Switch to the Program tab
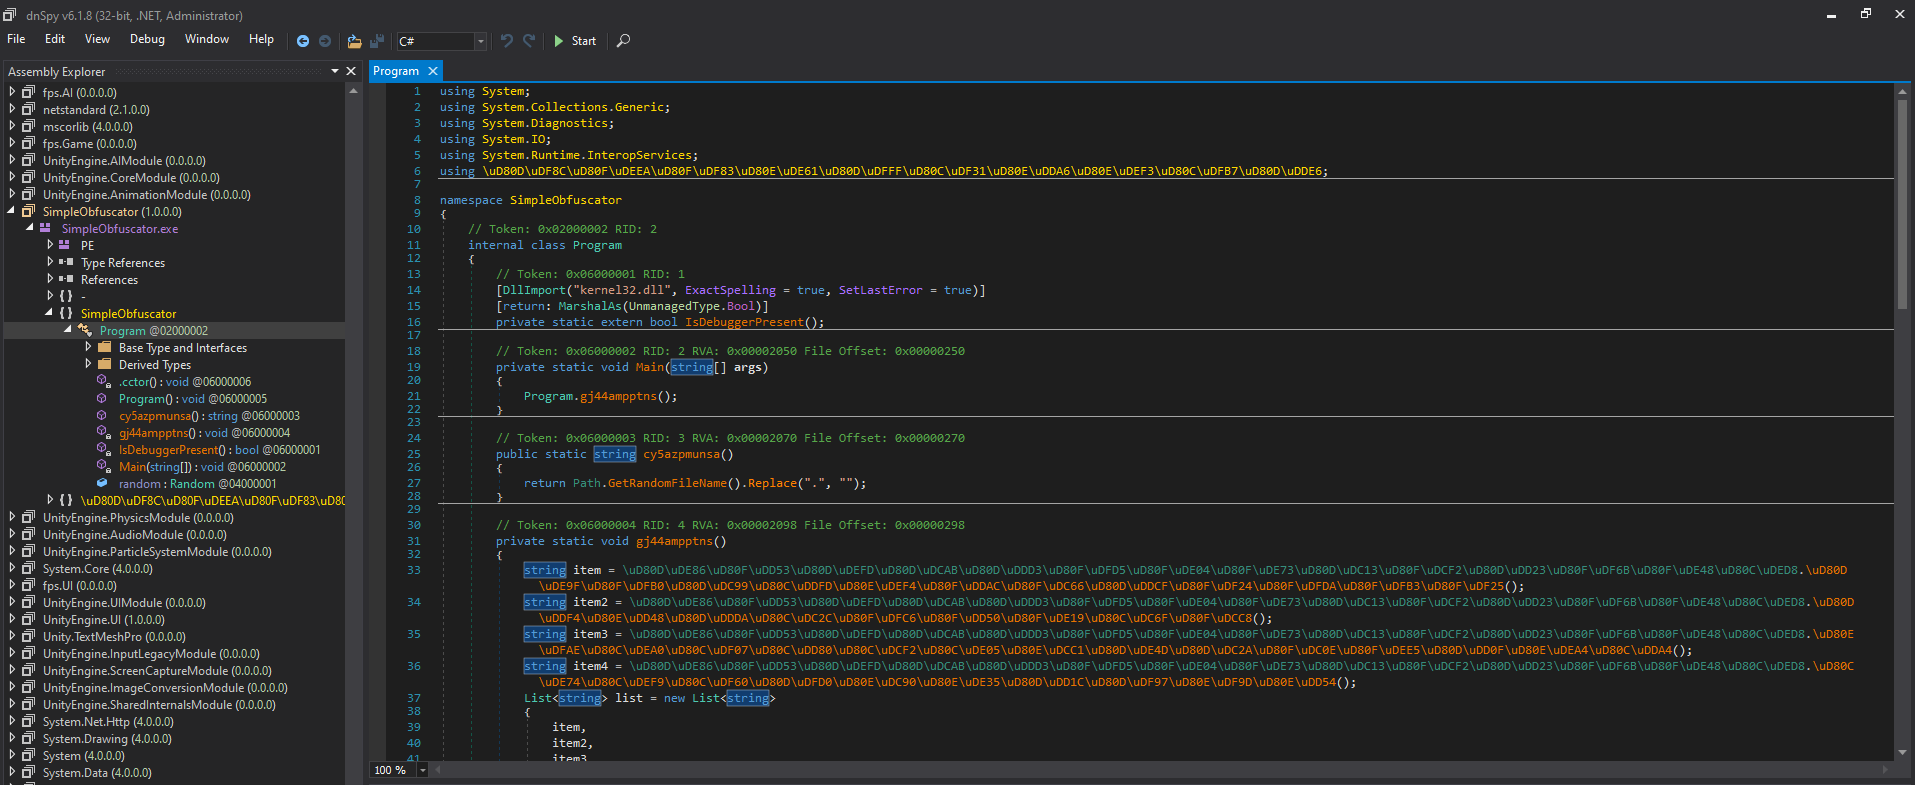1915x785 pixels. 396,71
